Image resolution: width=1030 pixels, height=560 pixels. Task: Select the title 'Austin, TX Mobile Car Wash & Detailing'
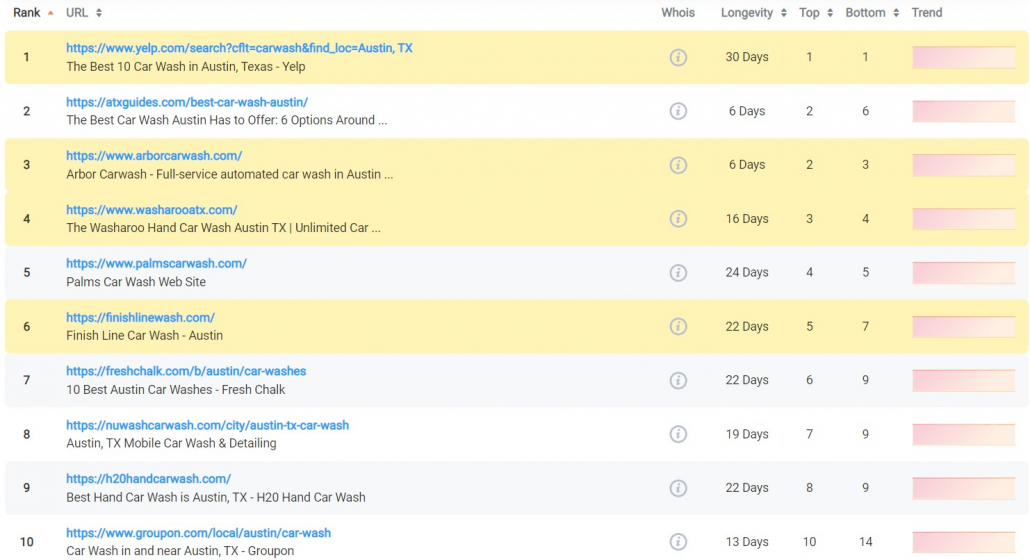[x=171, y=443]
